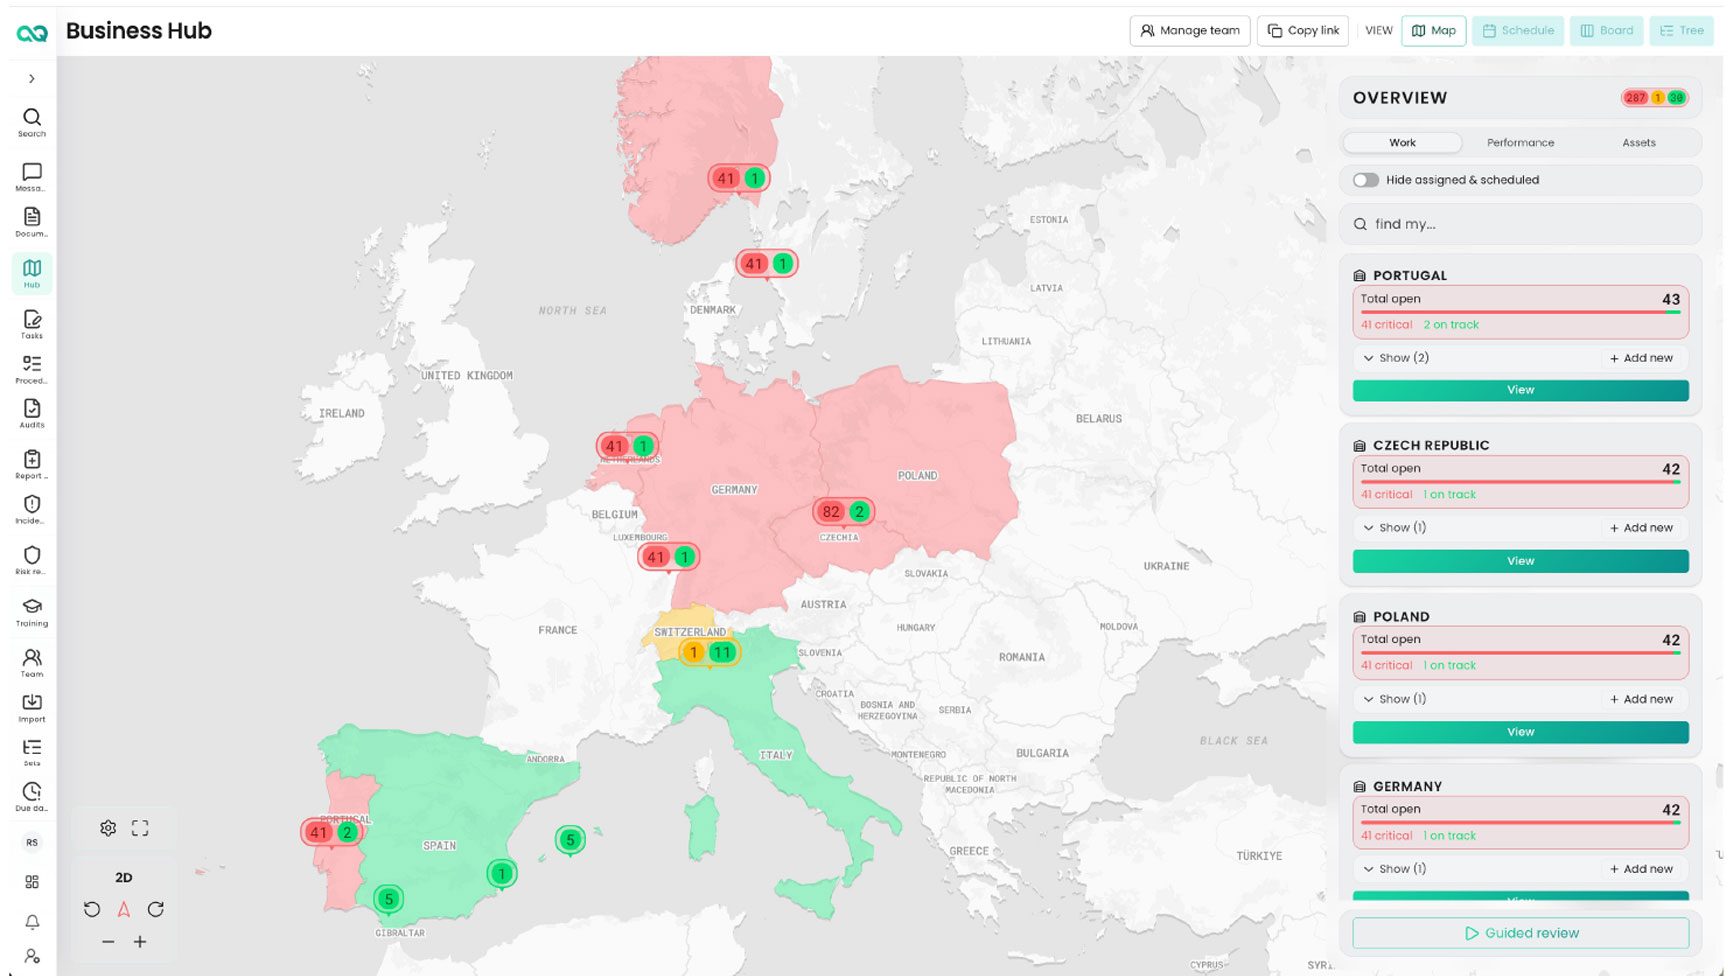
Task: Select the Assets tab in Overview
Action: (1638, 143)
